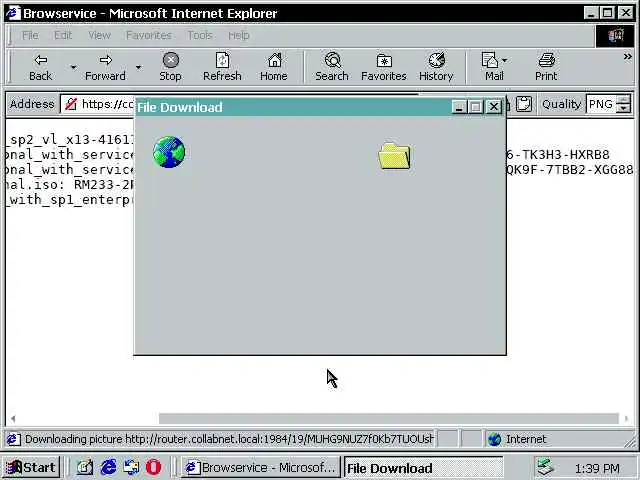Click the text 'QK9F-7TBB2-XGG88' on page

click(569, 170)
